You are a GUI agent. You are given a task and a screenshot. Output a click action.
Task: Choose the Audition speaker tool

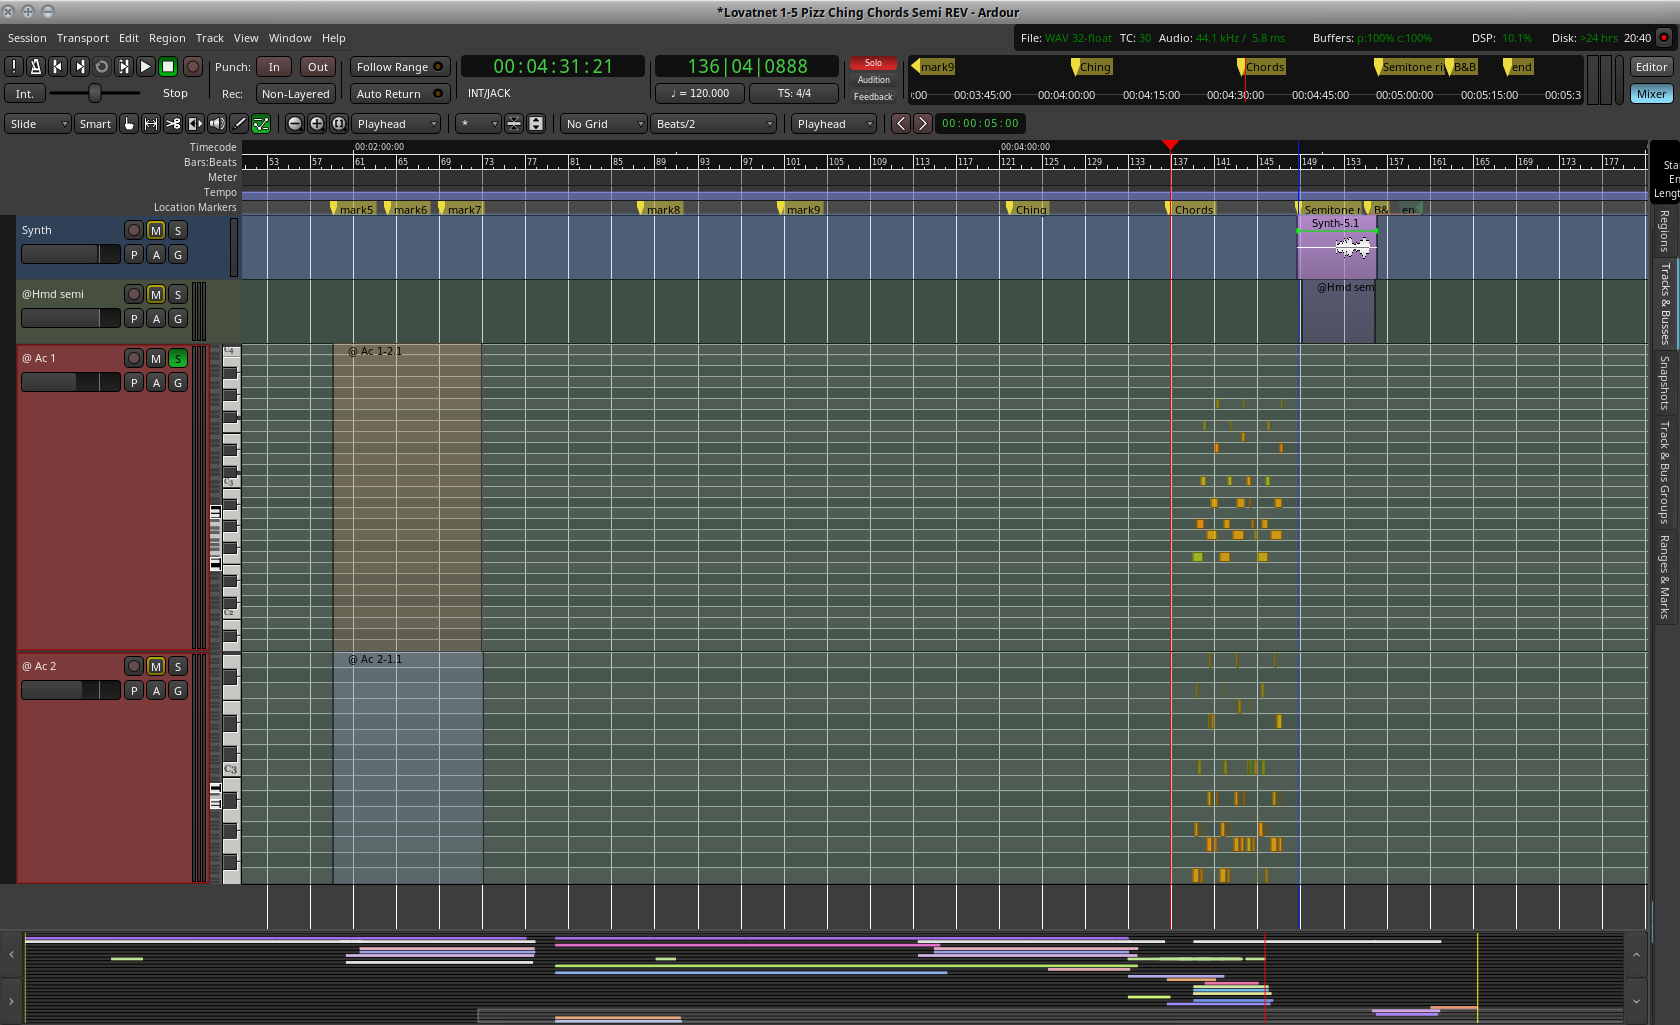[x=217, y=124]
